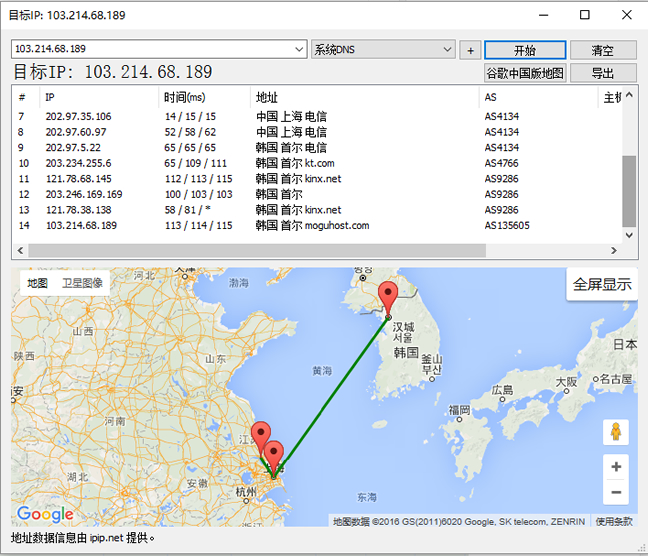Open the 使用条款 terms link
This screenshot has height=556, width=648.
click(614, 520)
